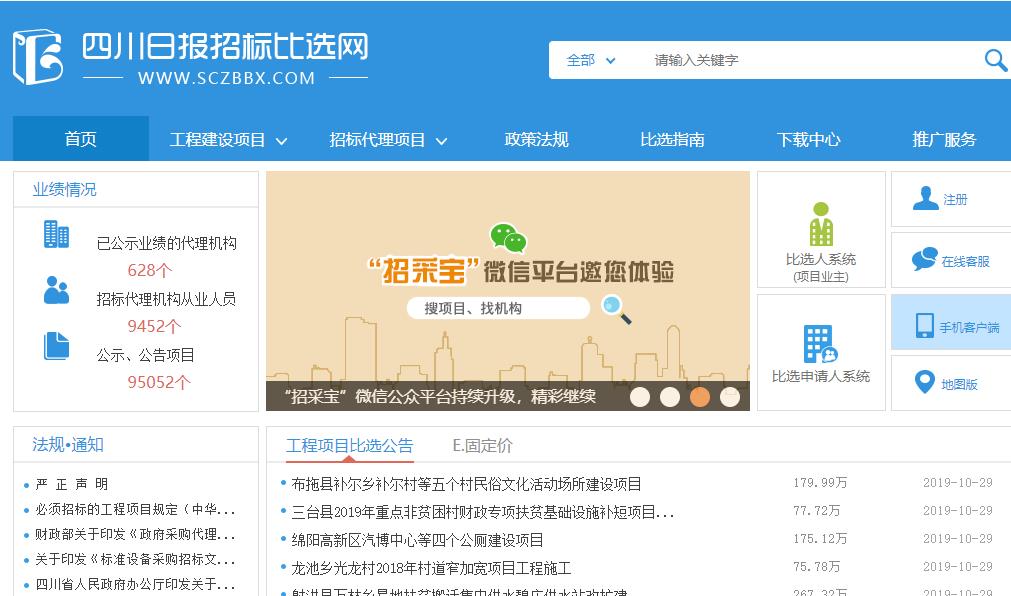Click the agency building icon in 业绩情况

(x=56, y=234)
